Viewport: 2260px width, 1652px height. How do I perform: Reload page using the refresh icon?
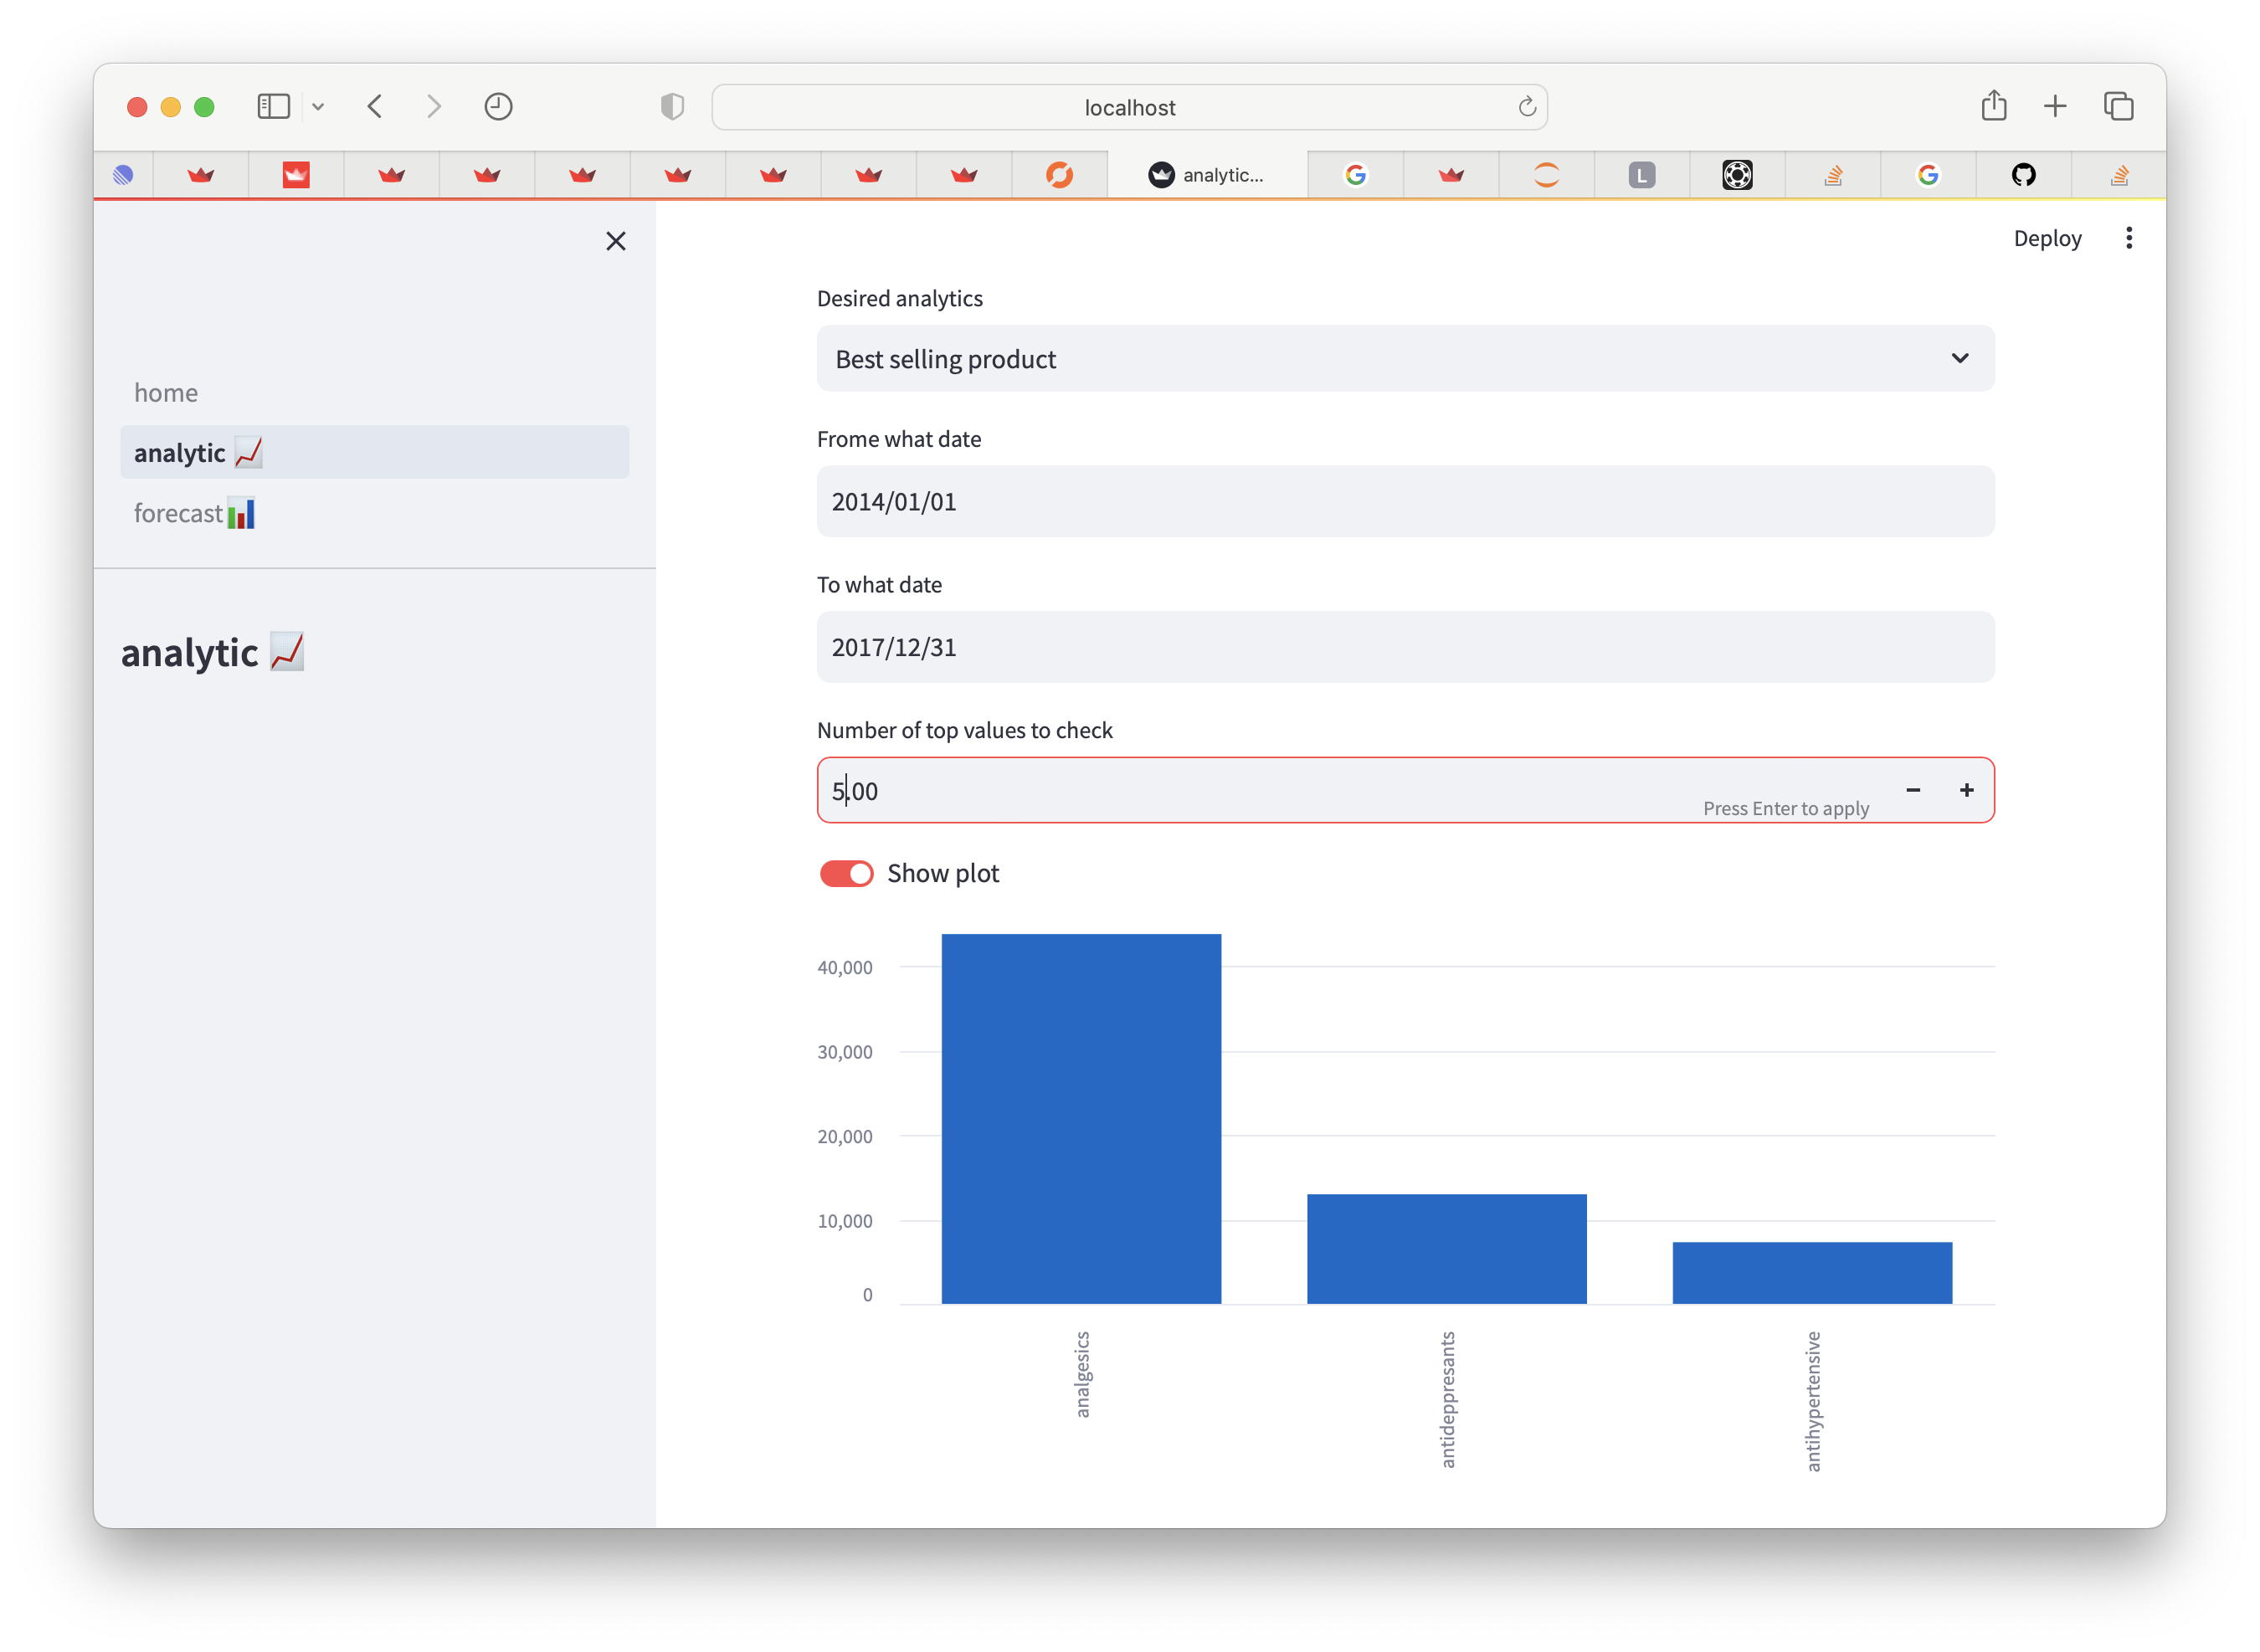(1526, 107)
